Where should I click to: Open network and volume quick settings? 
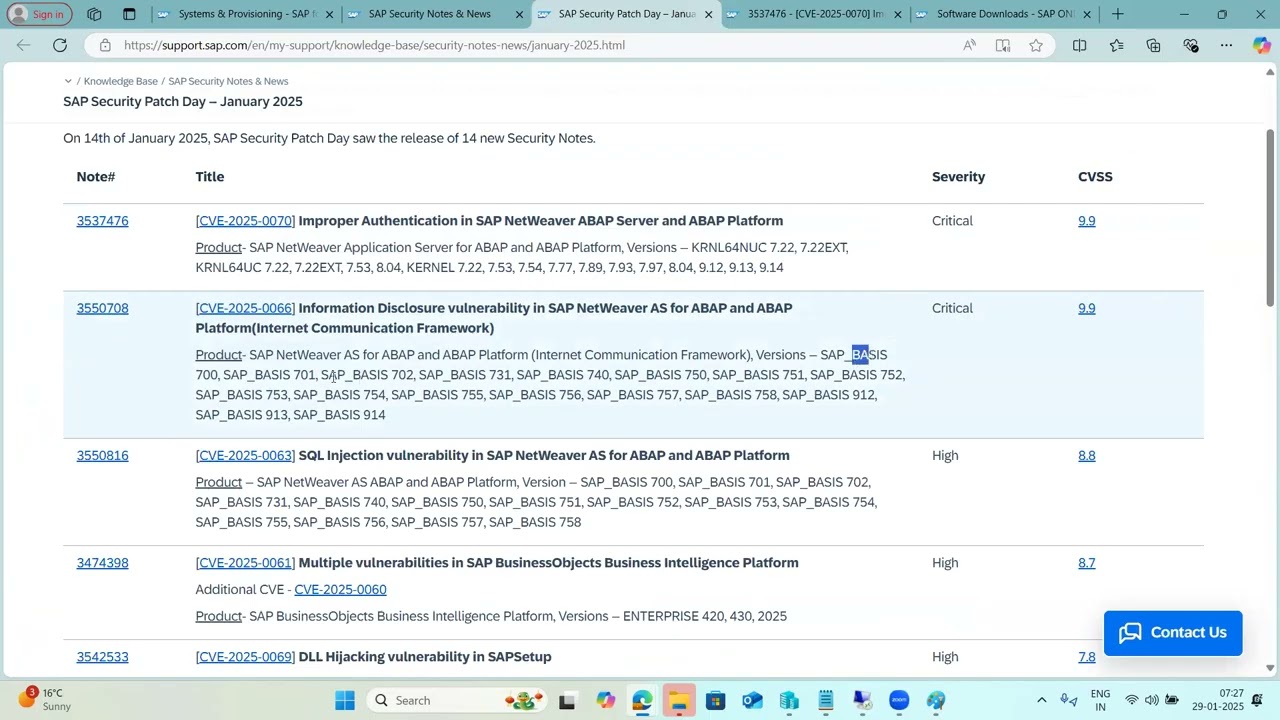1151,700
